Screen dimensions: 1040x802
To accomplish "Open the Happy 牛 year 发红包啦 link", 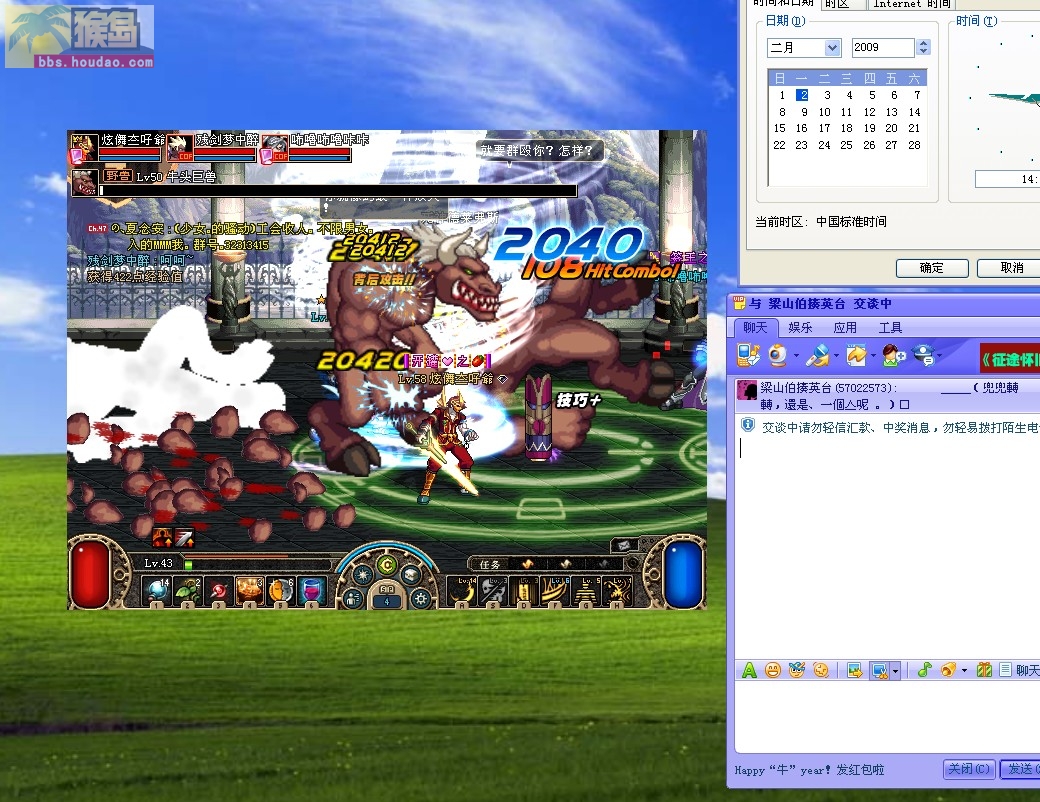I will (x=809, y=770).
